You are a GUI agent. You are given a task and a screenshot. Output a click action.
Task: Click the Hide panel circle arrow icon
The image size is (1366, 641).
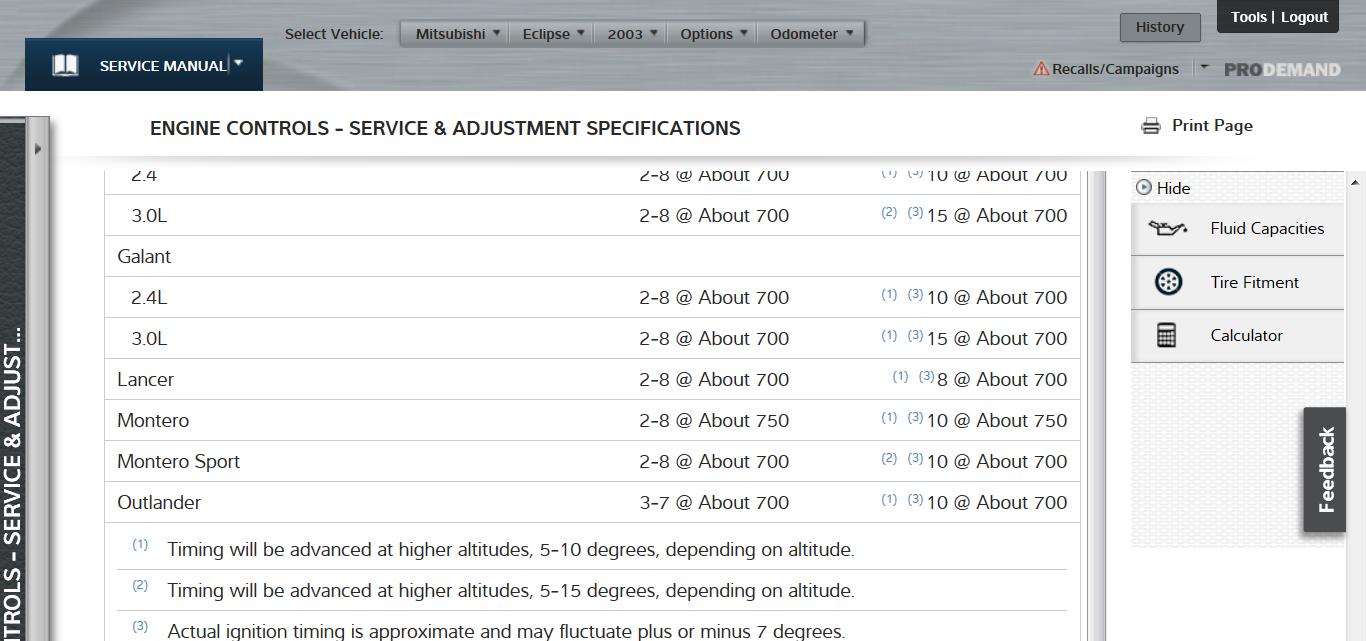click(x=1144, y=188)
